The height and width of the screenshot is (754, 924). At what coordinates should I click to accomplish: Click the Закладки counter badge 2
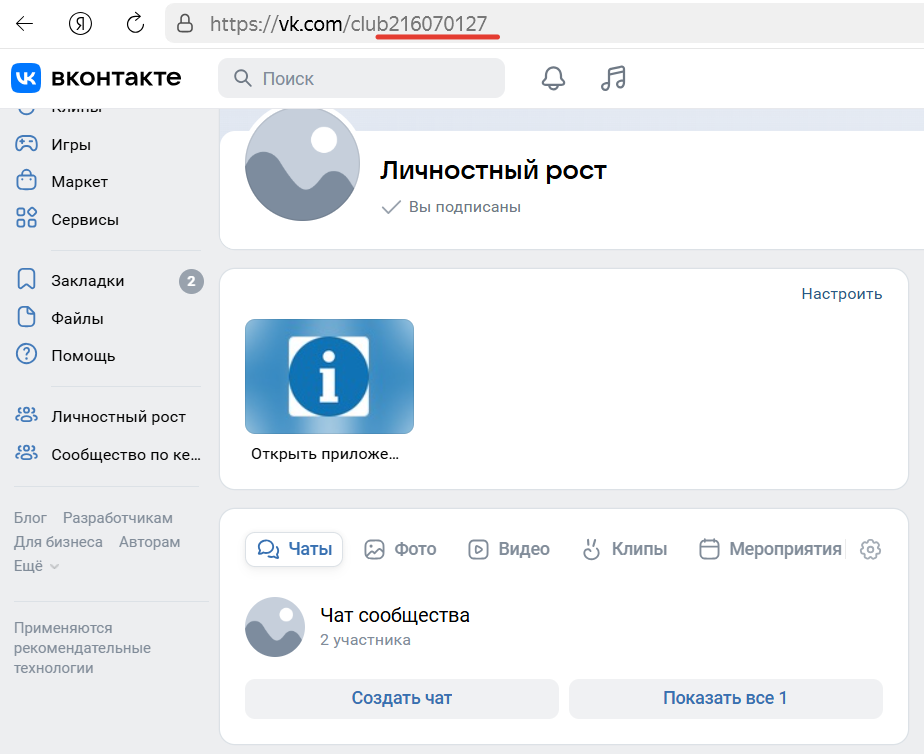[x=192, y=282]
